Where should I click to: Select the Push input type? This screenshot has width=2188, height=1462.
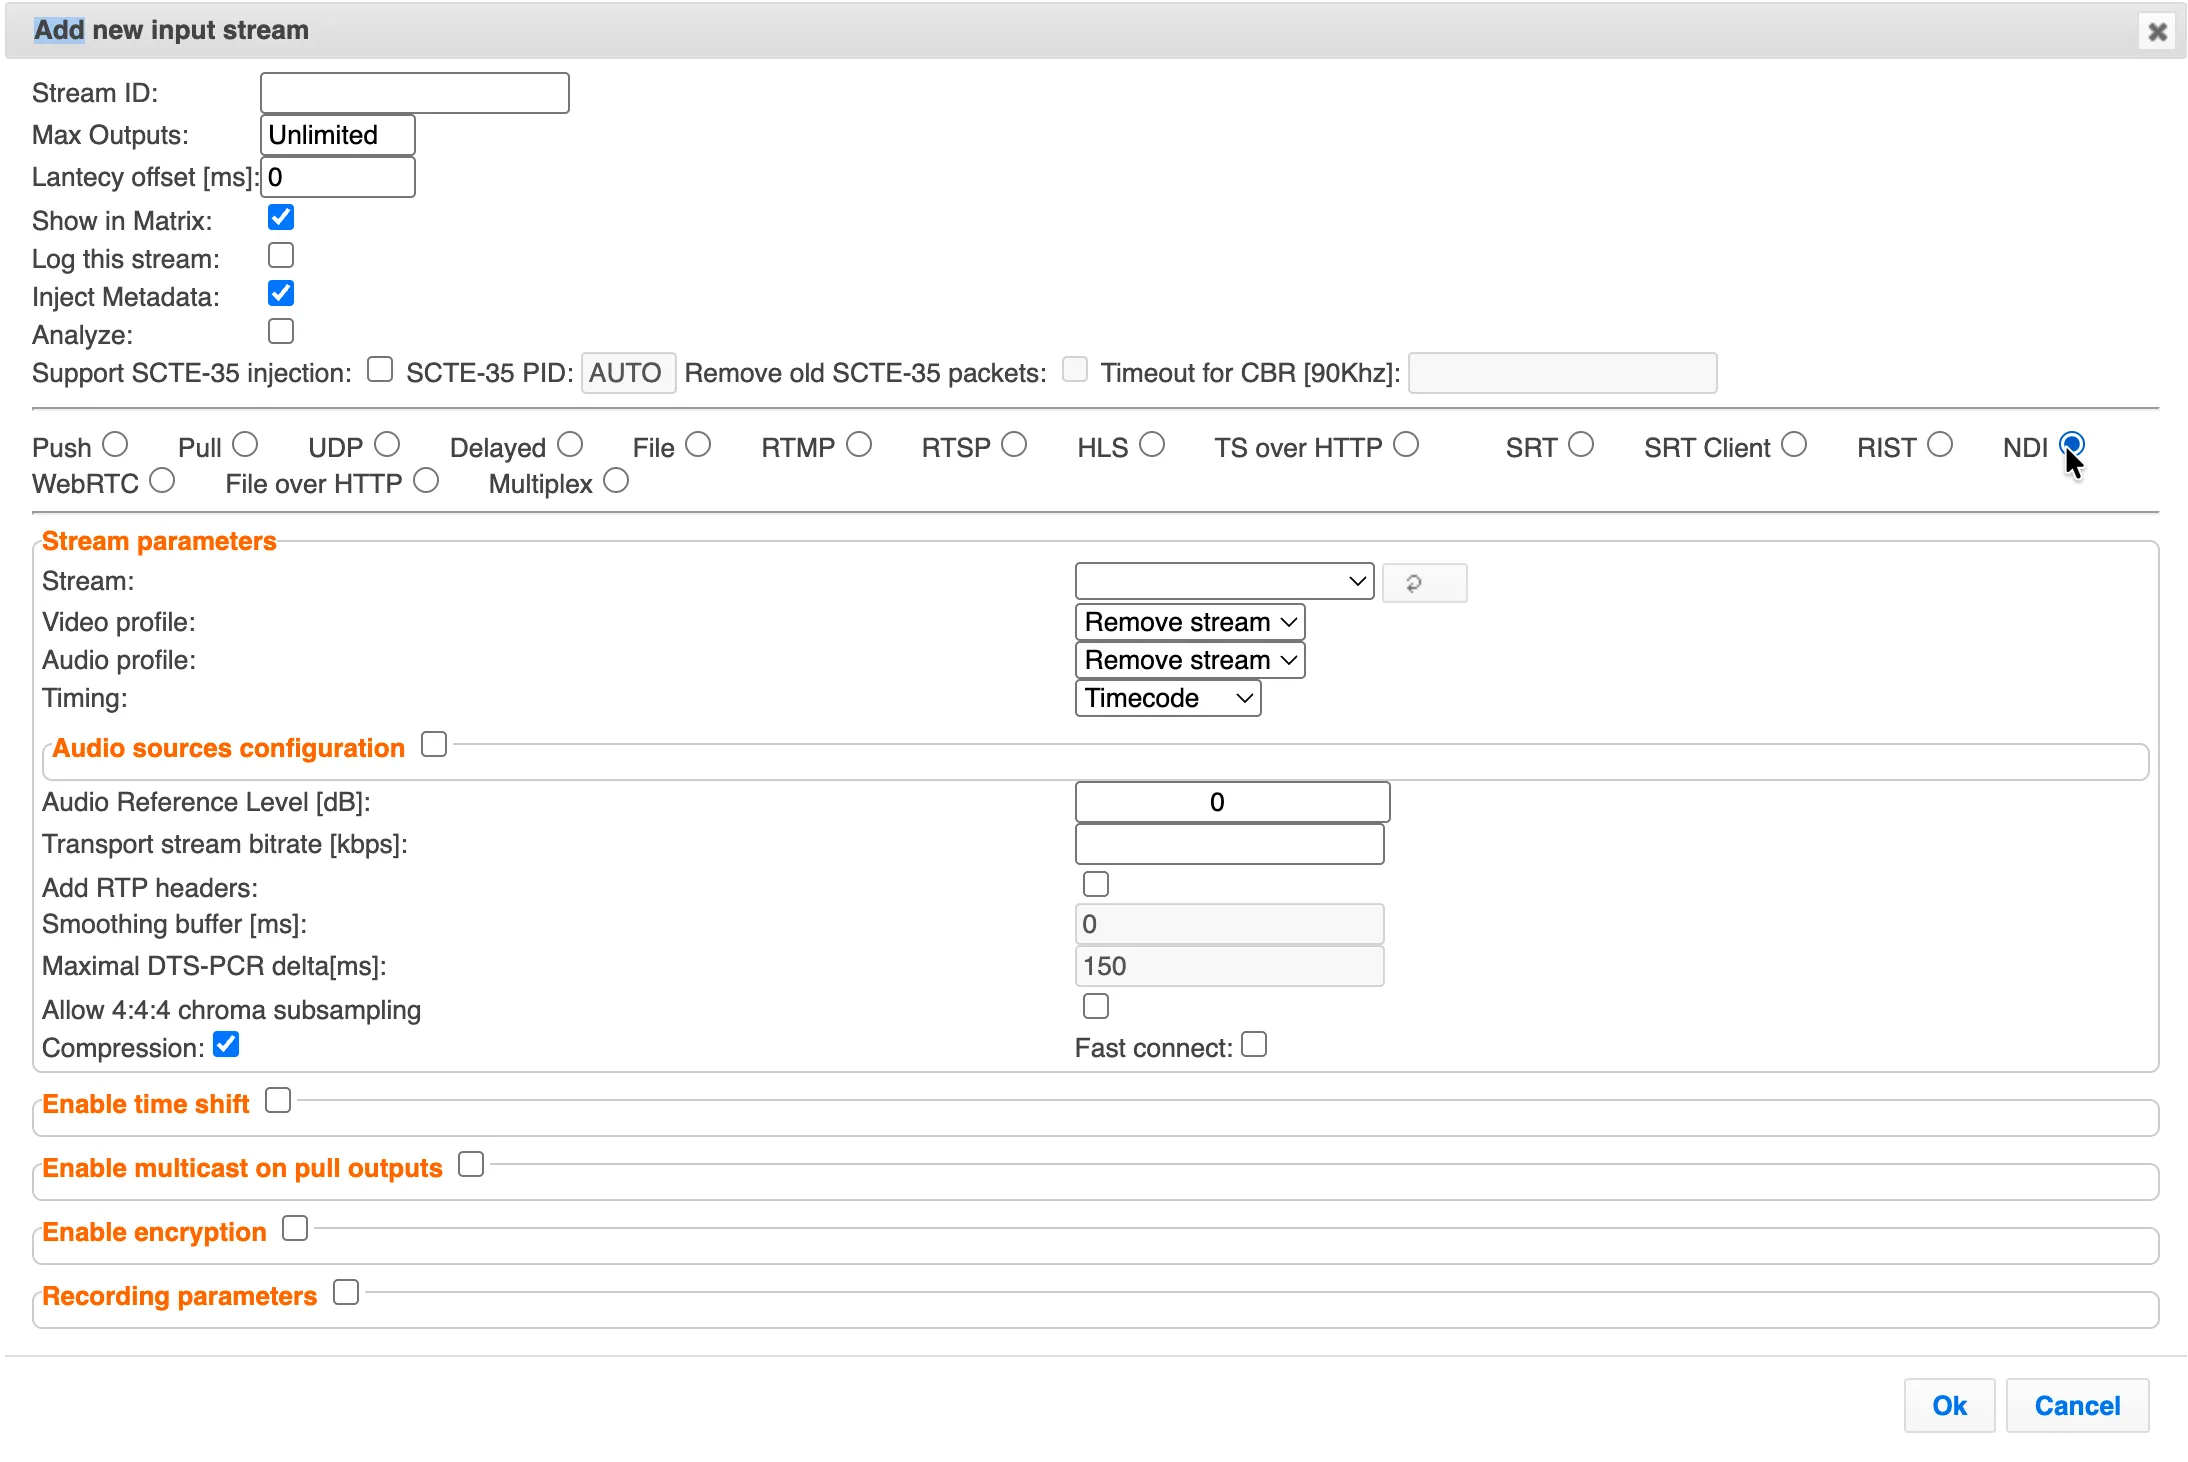(x=116, y=444)
